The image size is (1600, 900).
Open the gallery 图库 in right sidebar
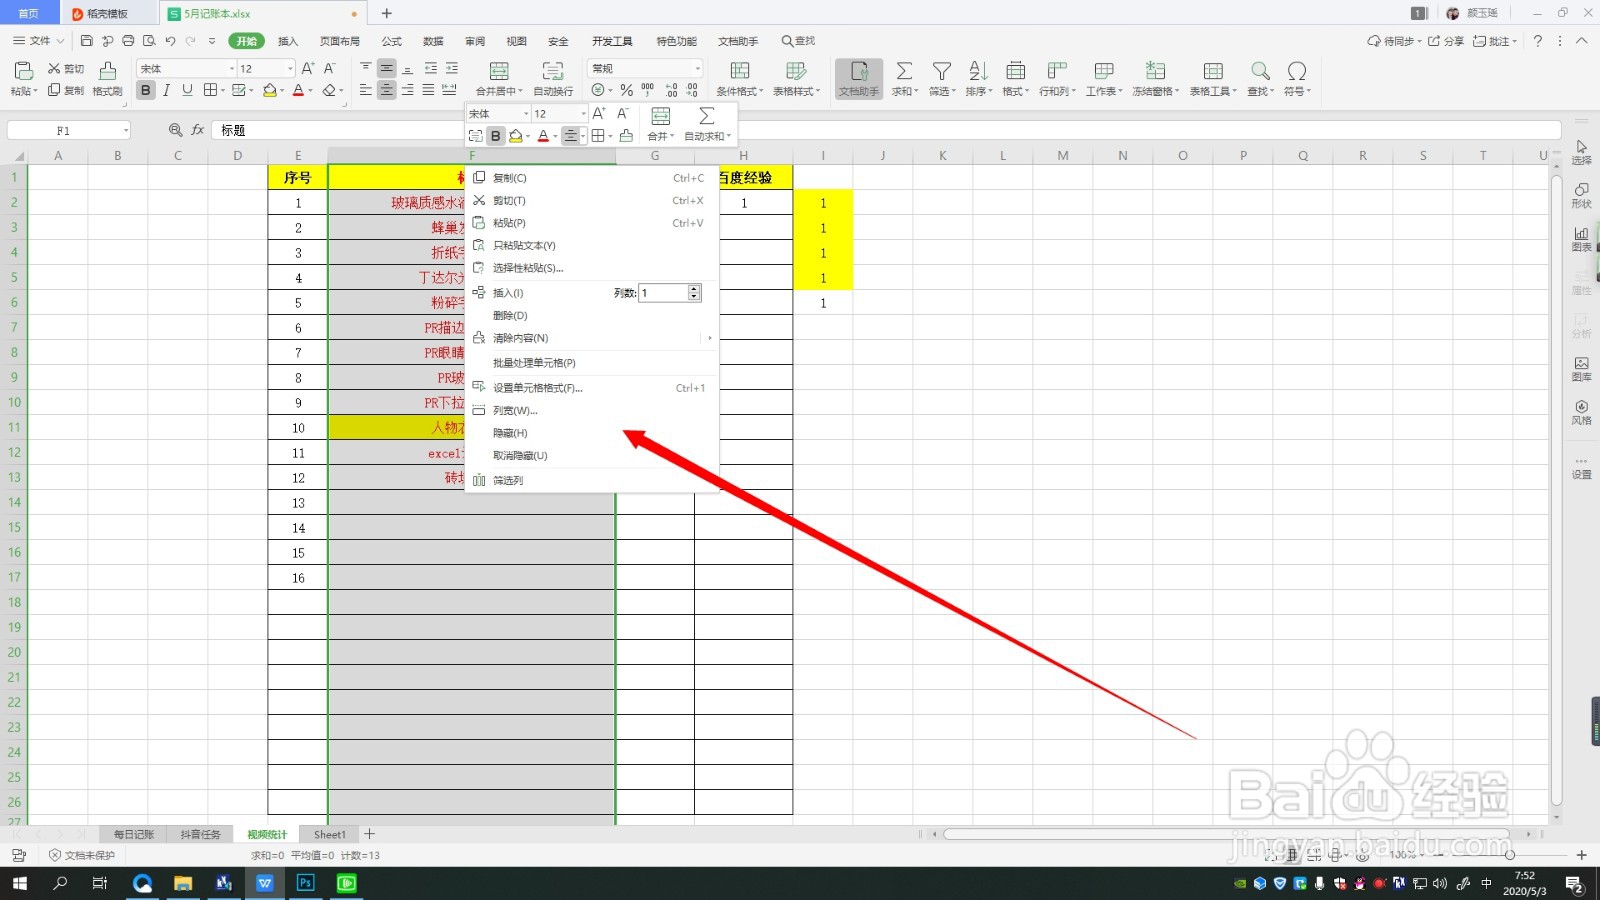[1581, 368]
